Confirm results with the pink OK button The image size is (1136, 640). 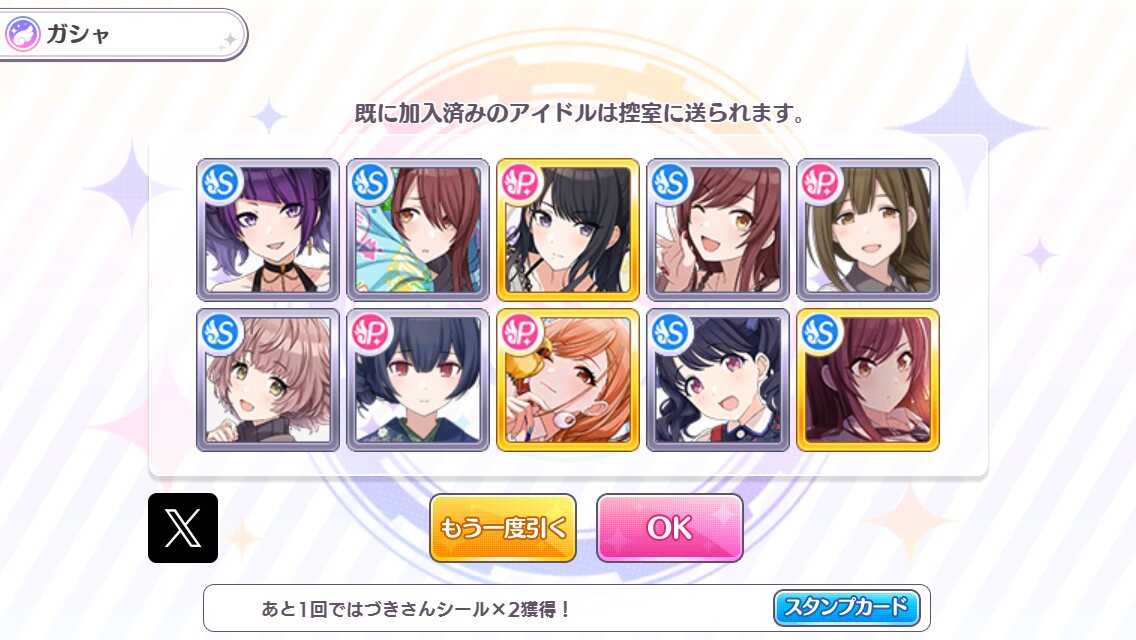tap(669, 528)
